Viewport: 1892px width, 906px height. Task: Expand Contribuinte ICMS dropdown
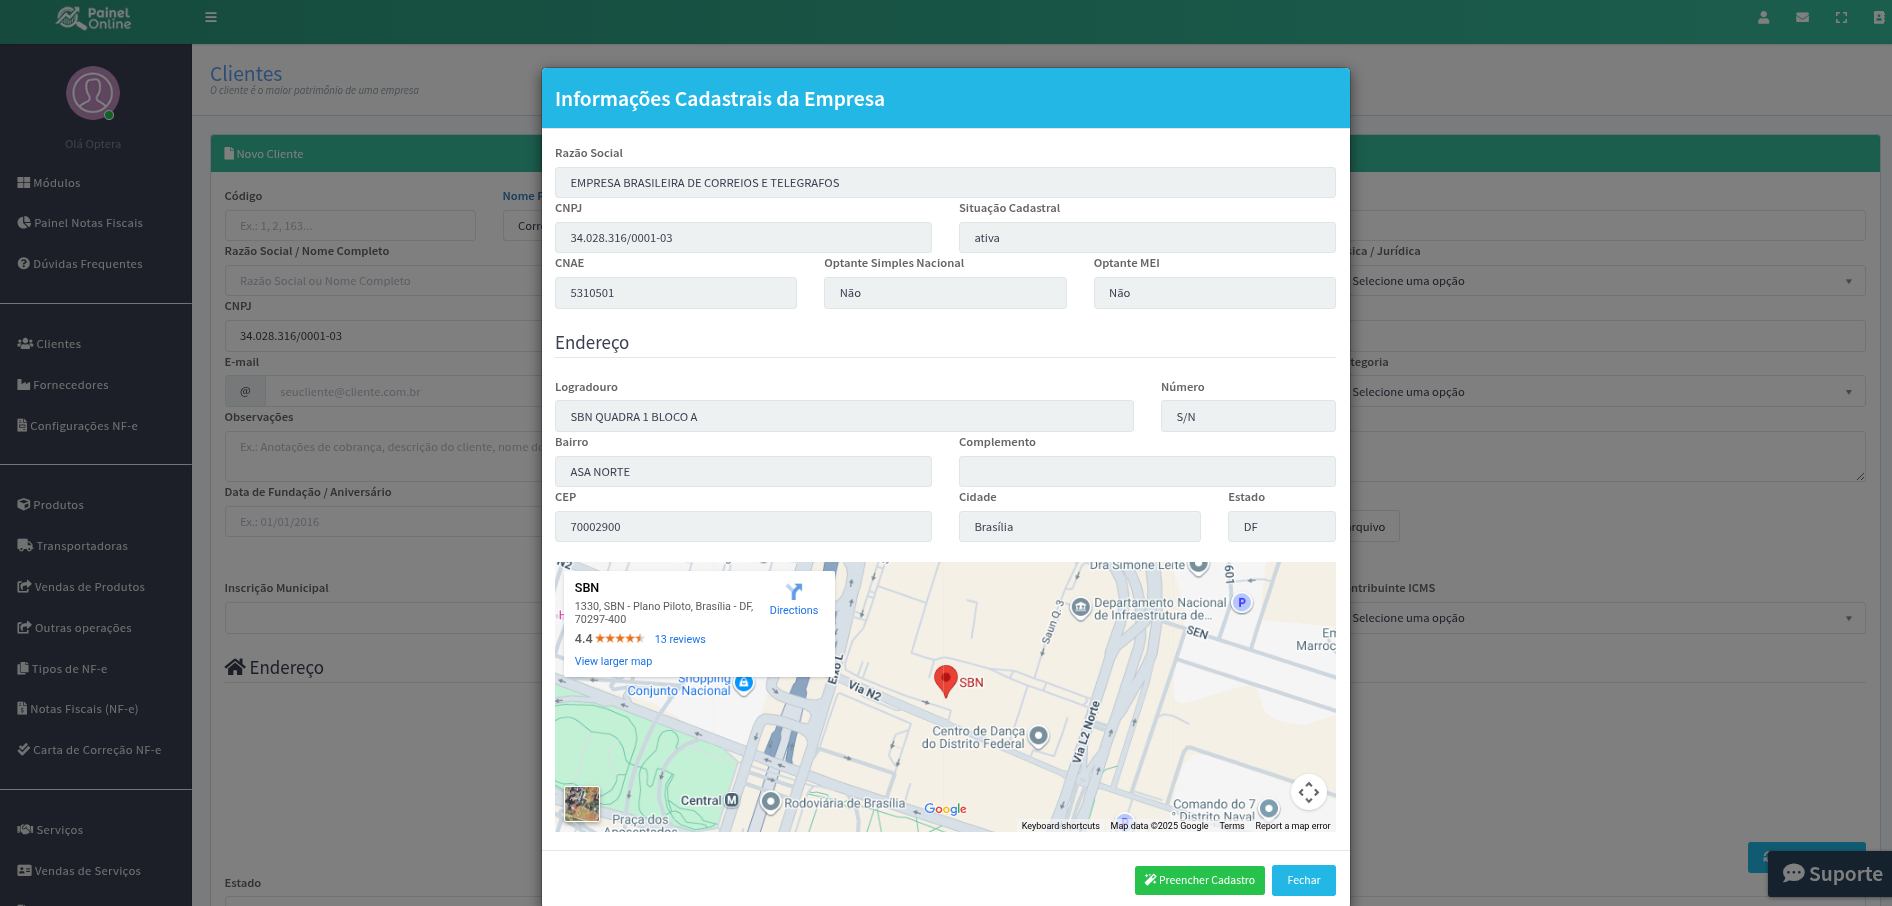[1607, 618]
